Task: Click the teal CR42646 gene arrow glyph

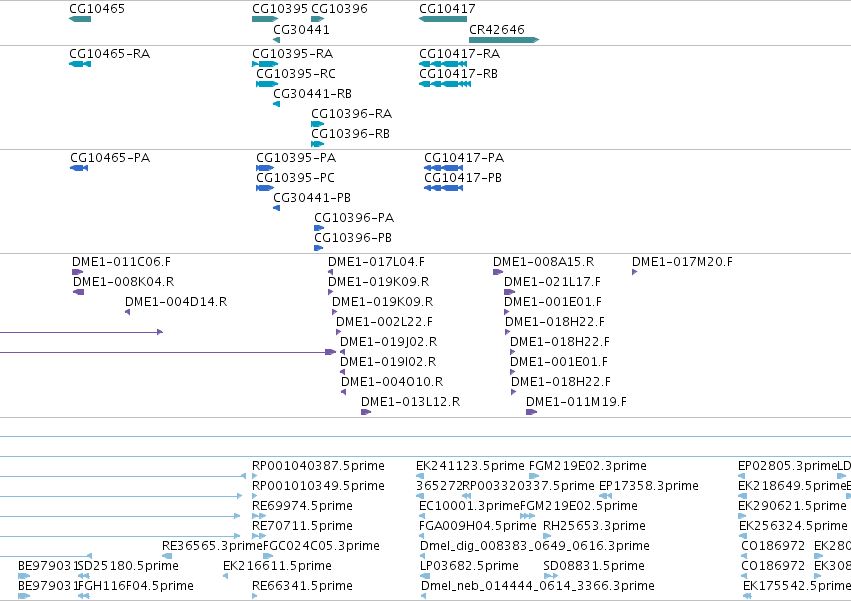Action: [x=504, y=40]
